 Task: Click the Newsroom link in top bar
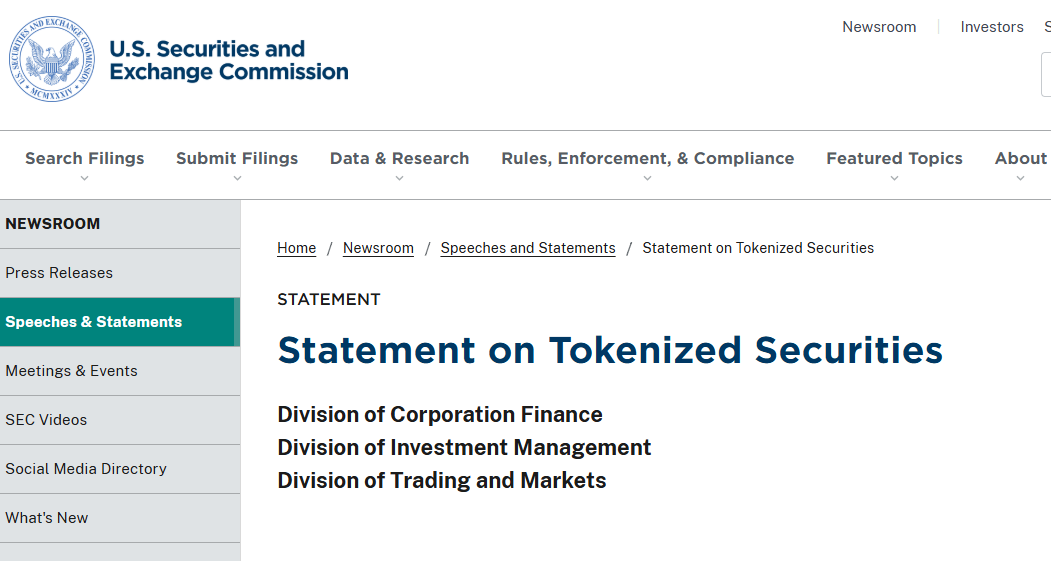(879, 27)
